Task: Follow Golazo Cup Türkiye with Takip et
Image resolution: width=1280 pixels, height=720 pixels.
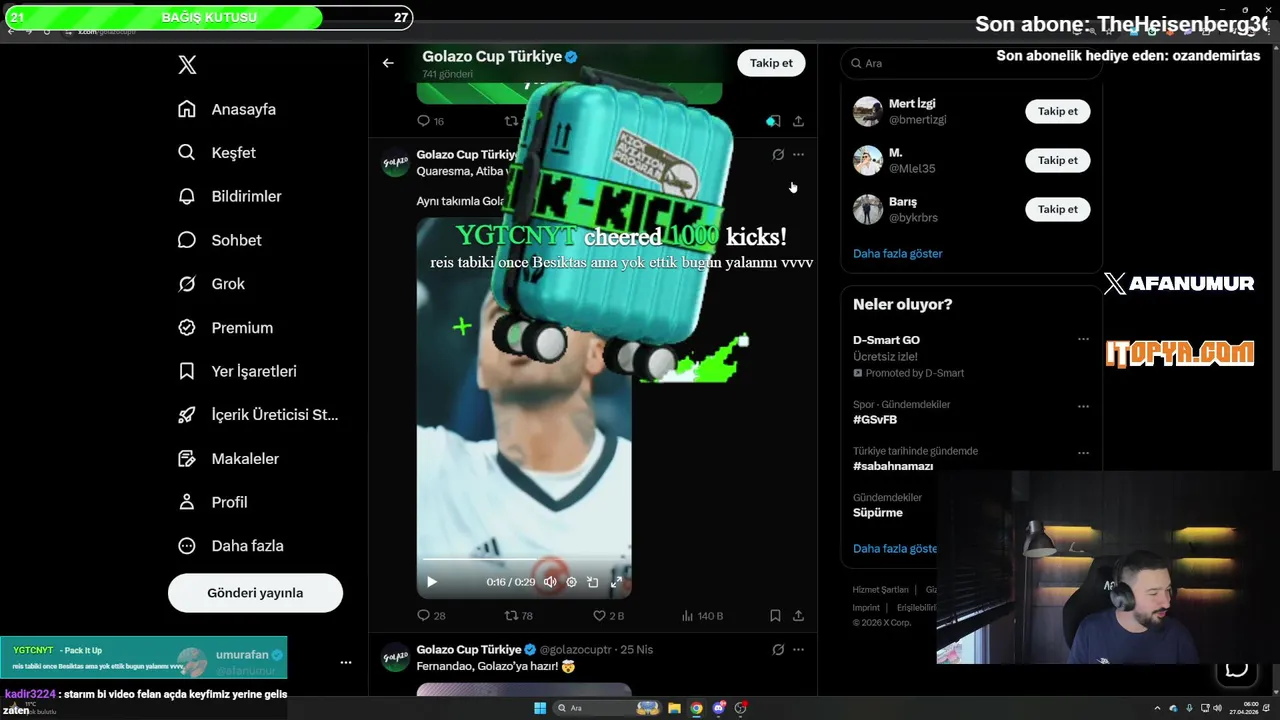Action: click(771, 63)
